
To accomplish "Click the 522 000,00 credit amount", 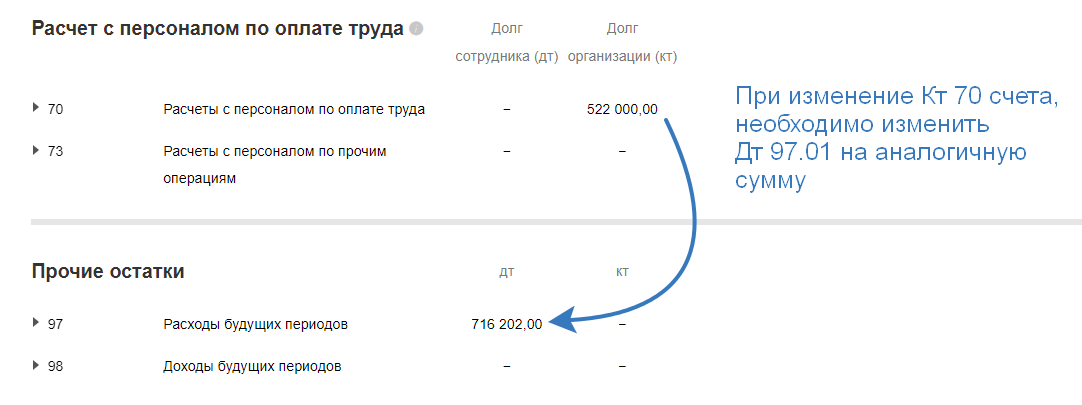I will point(622,109).
